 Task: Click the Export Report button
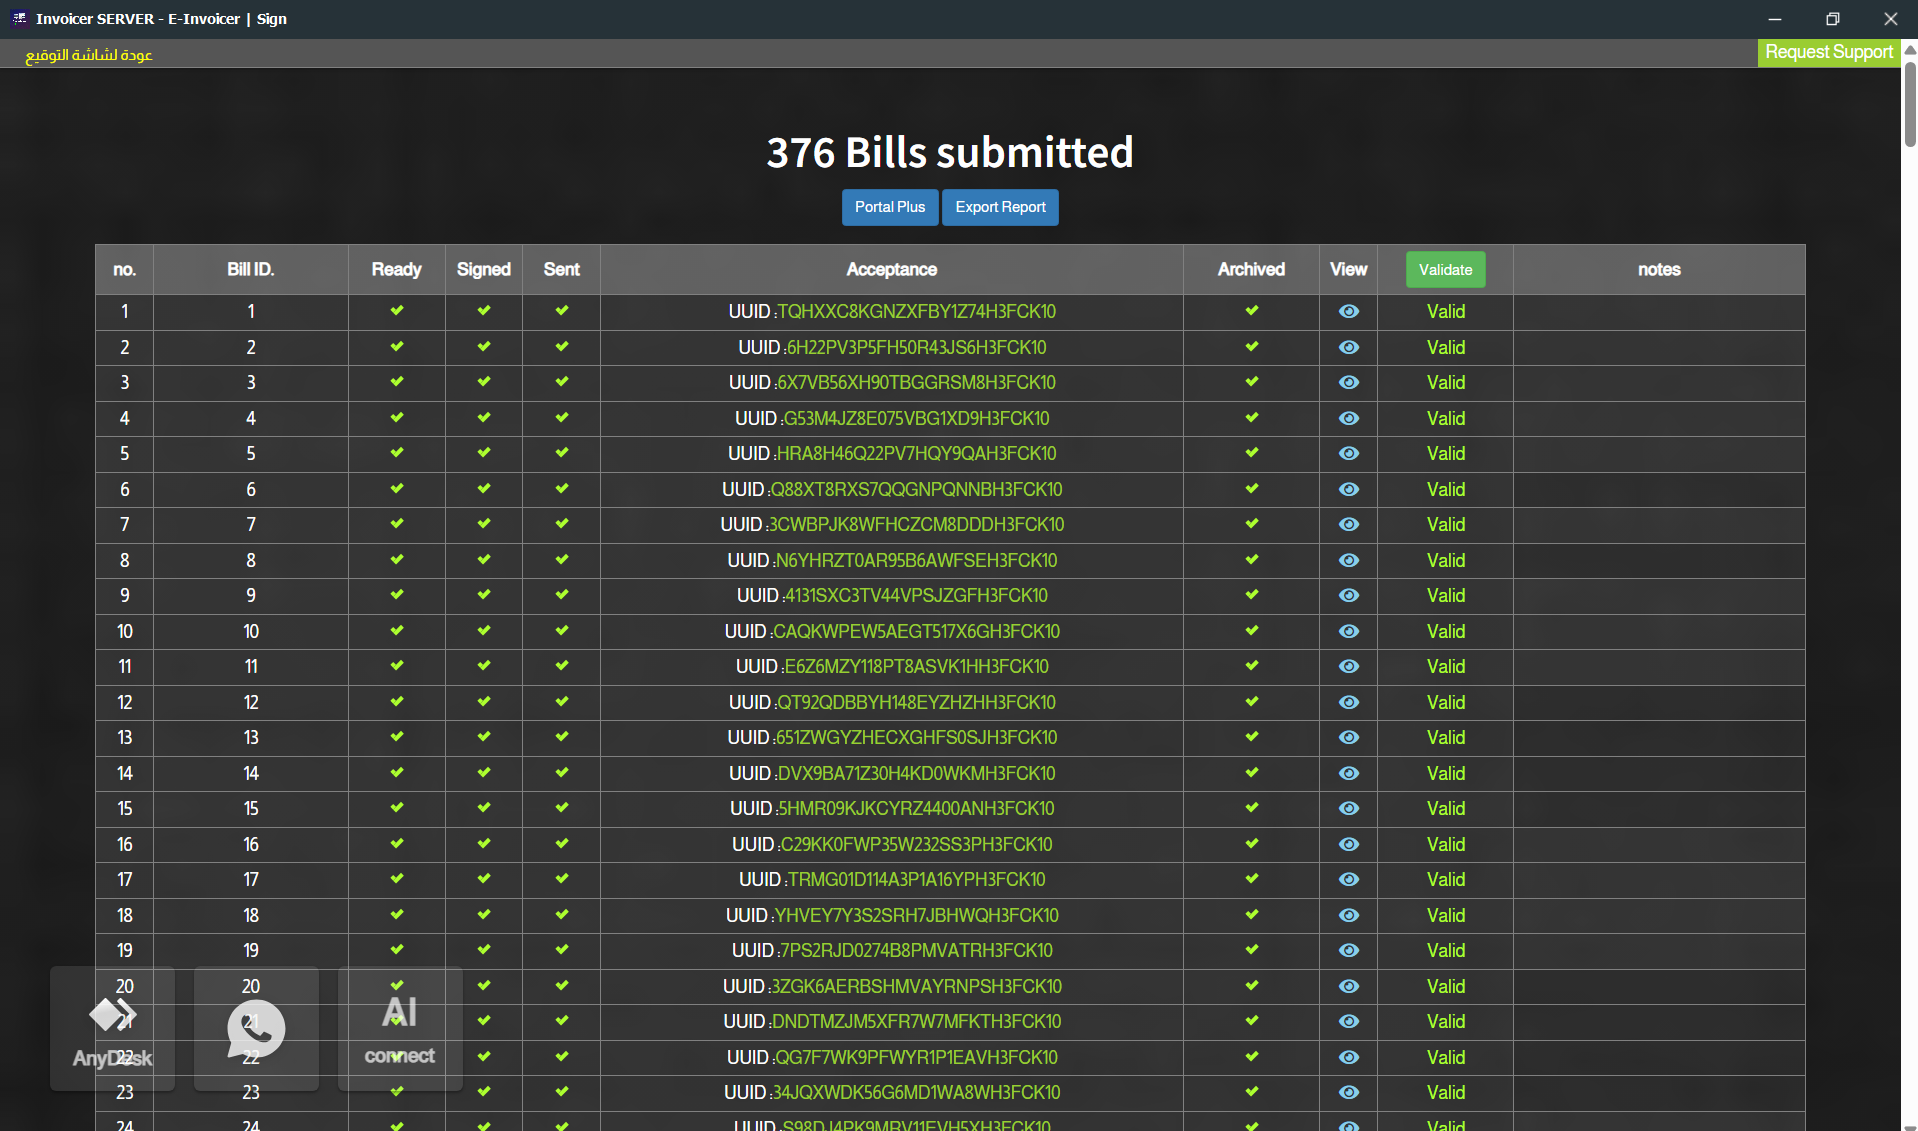click(1000, 207)
